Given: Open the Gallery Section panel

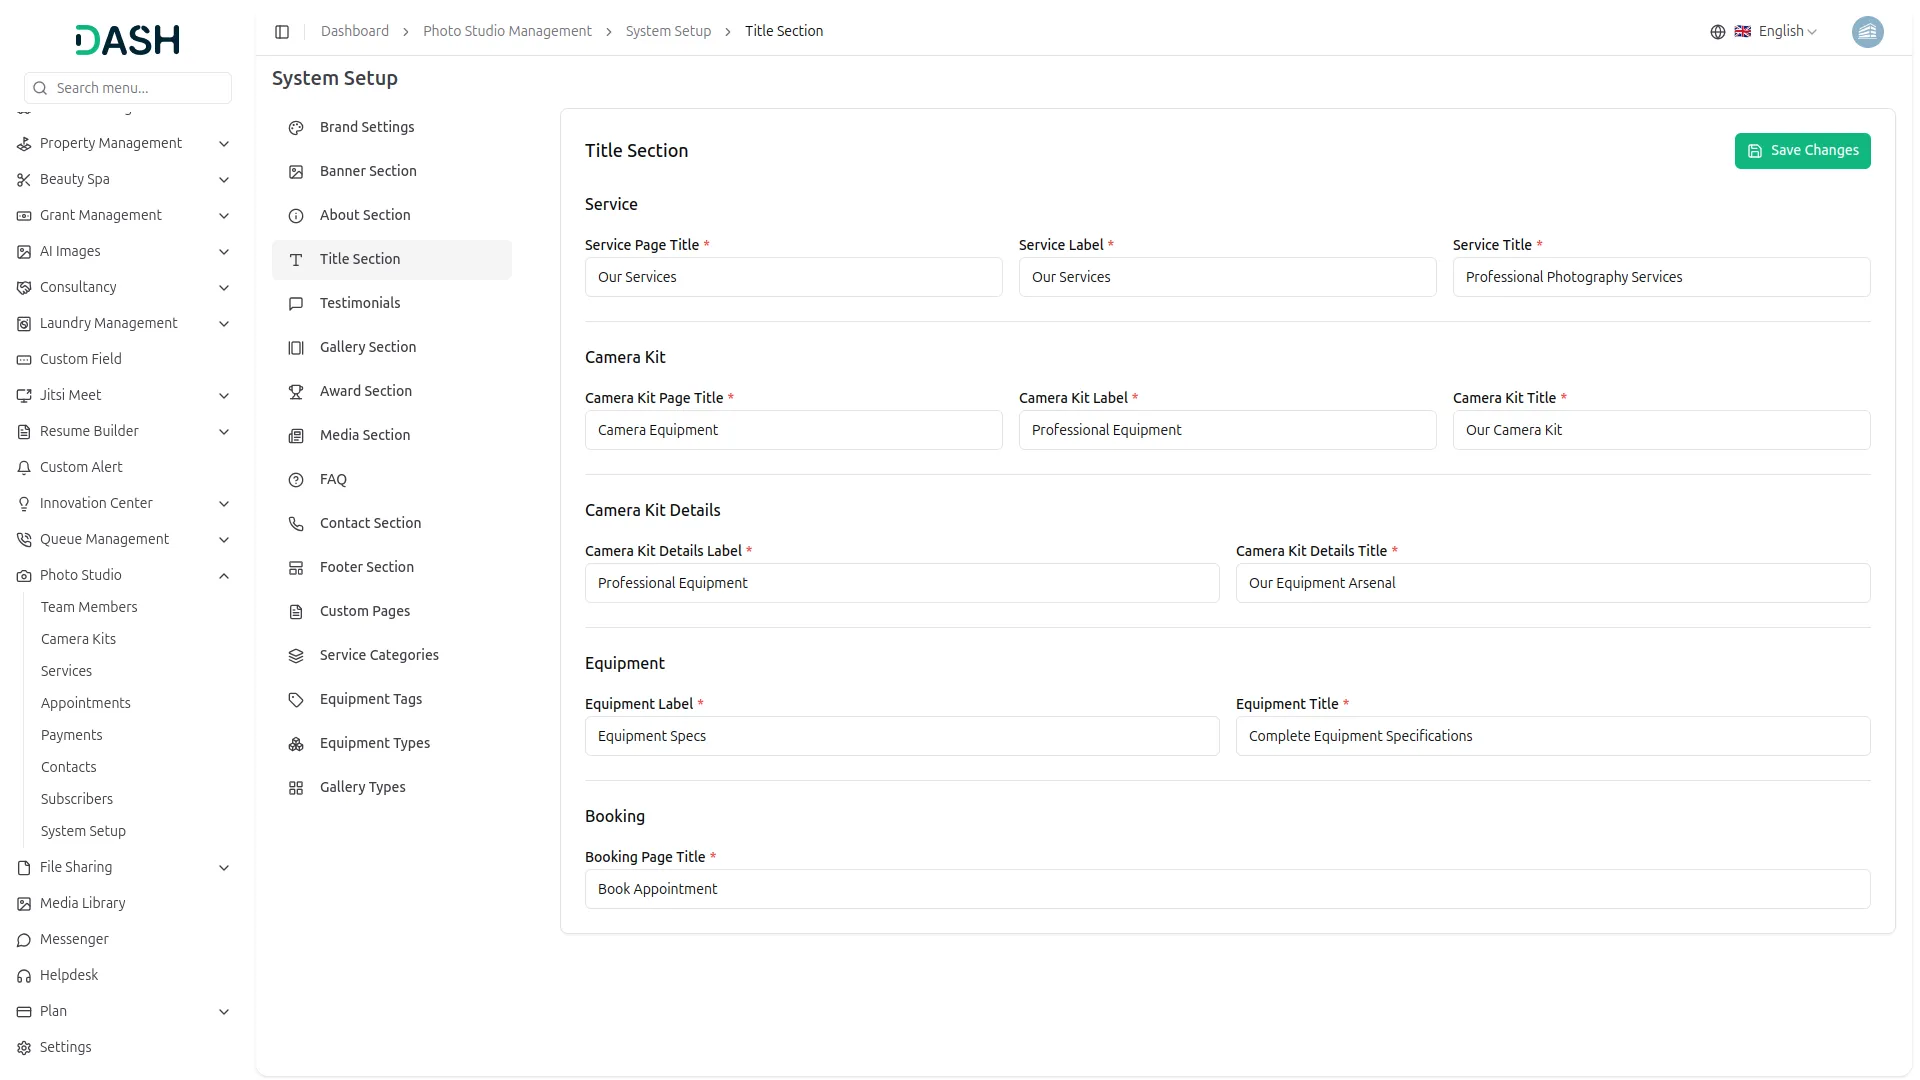Looking at the screenshot, I should click(x=368, y=347).
